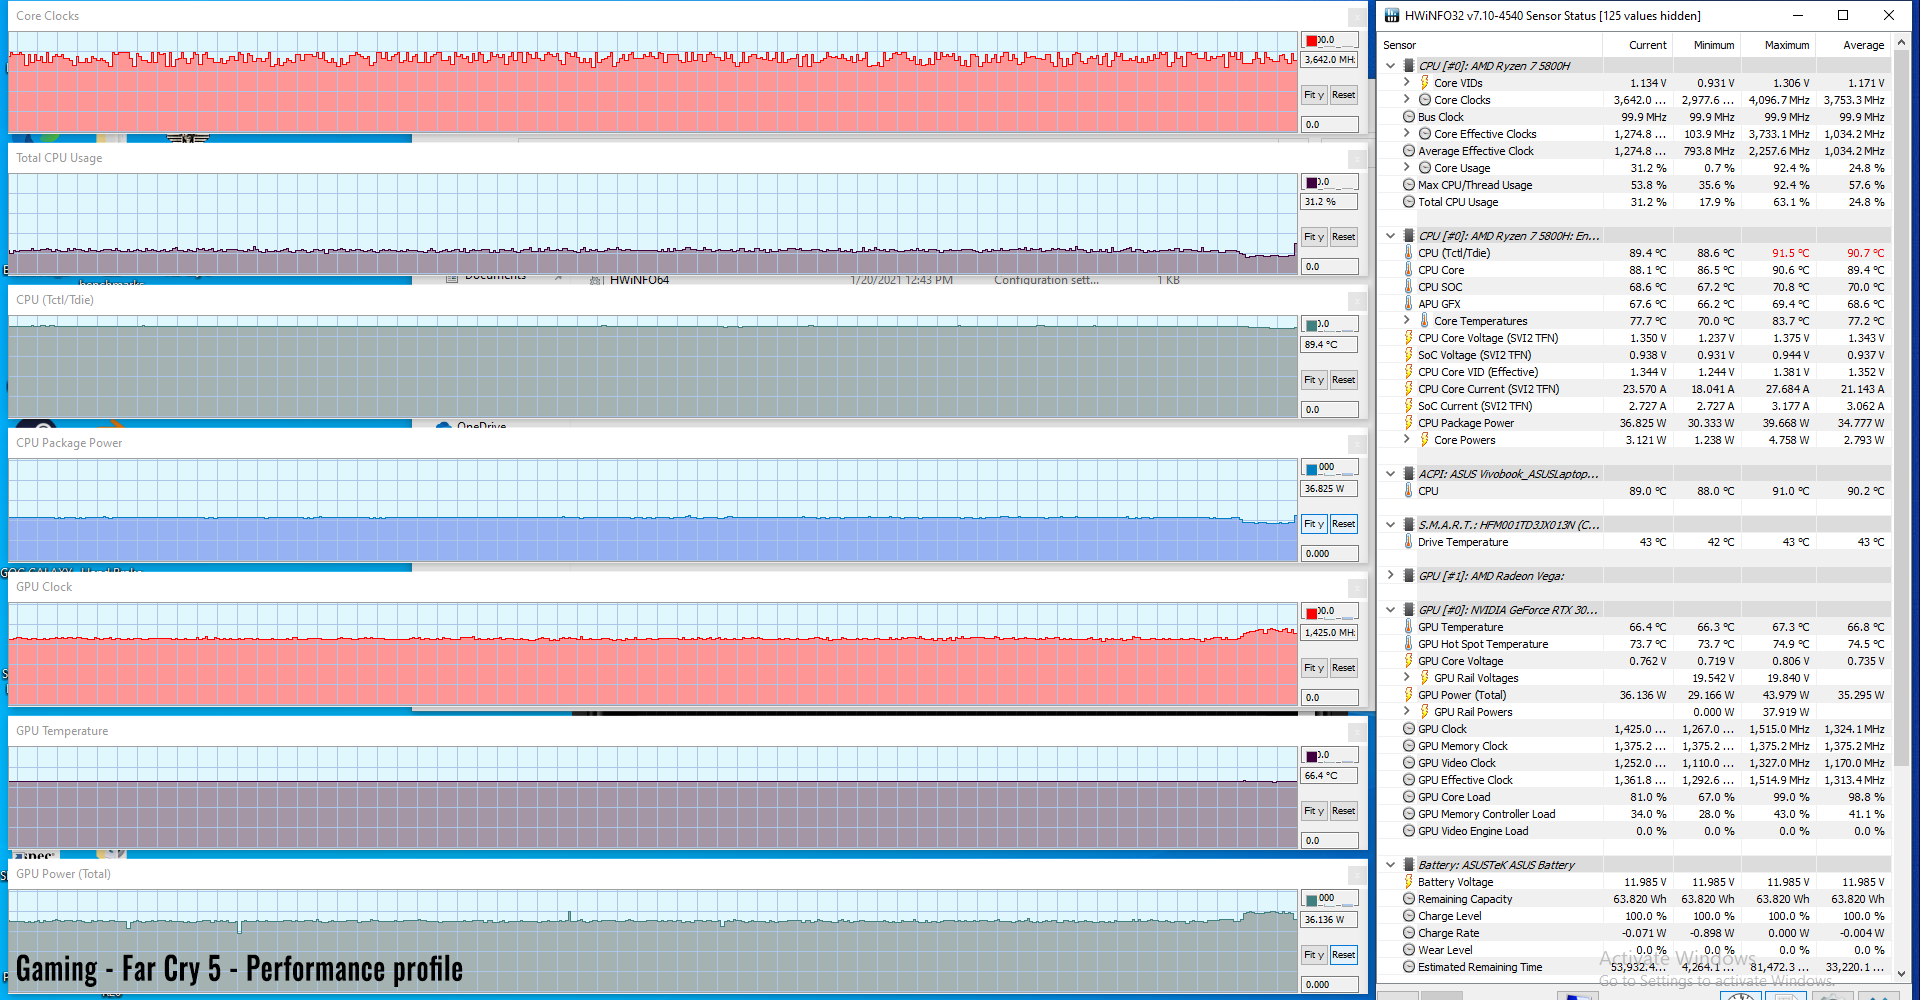Click the Drive Temperature thermometer icon
The image size is (1920, 1000).
[x=1408, y=542]
